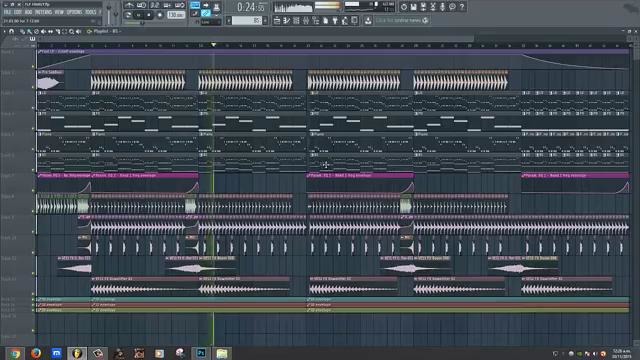The height and width of the screenshot is (360, 640).
Task: Click the playlist horizontal scrollbar
Action: click(255, 39)
